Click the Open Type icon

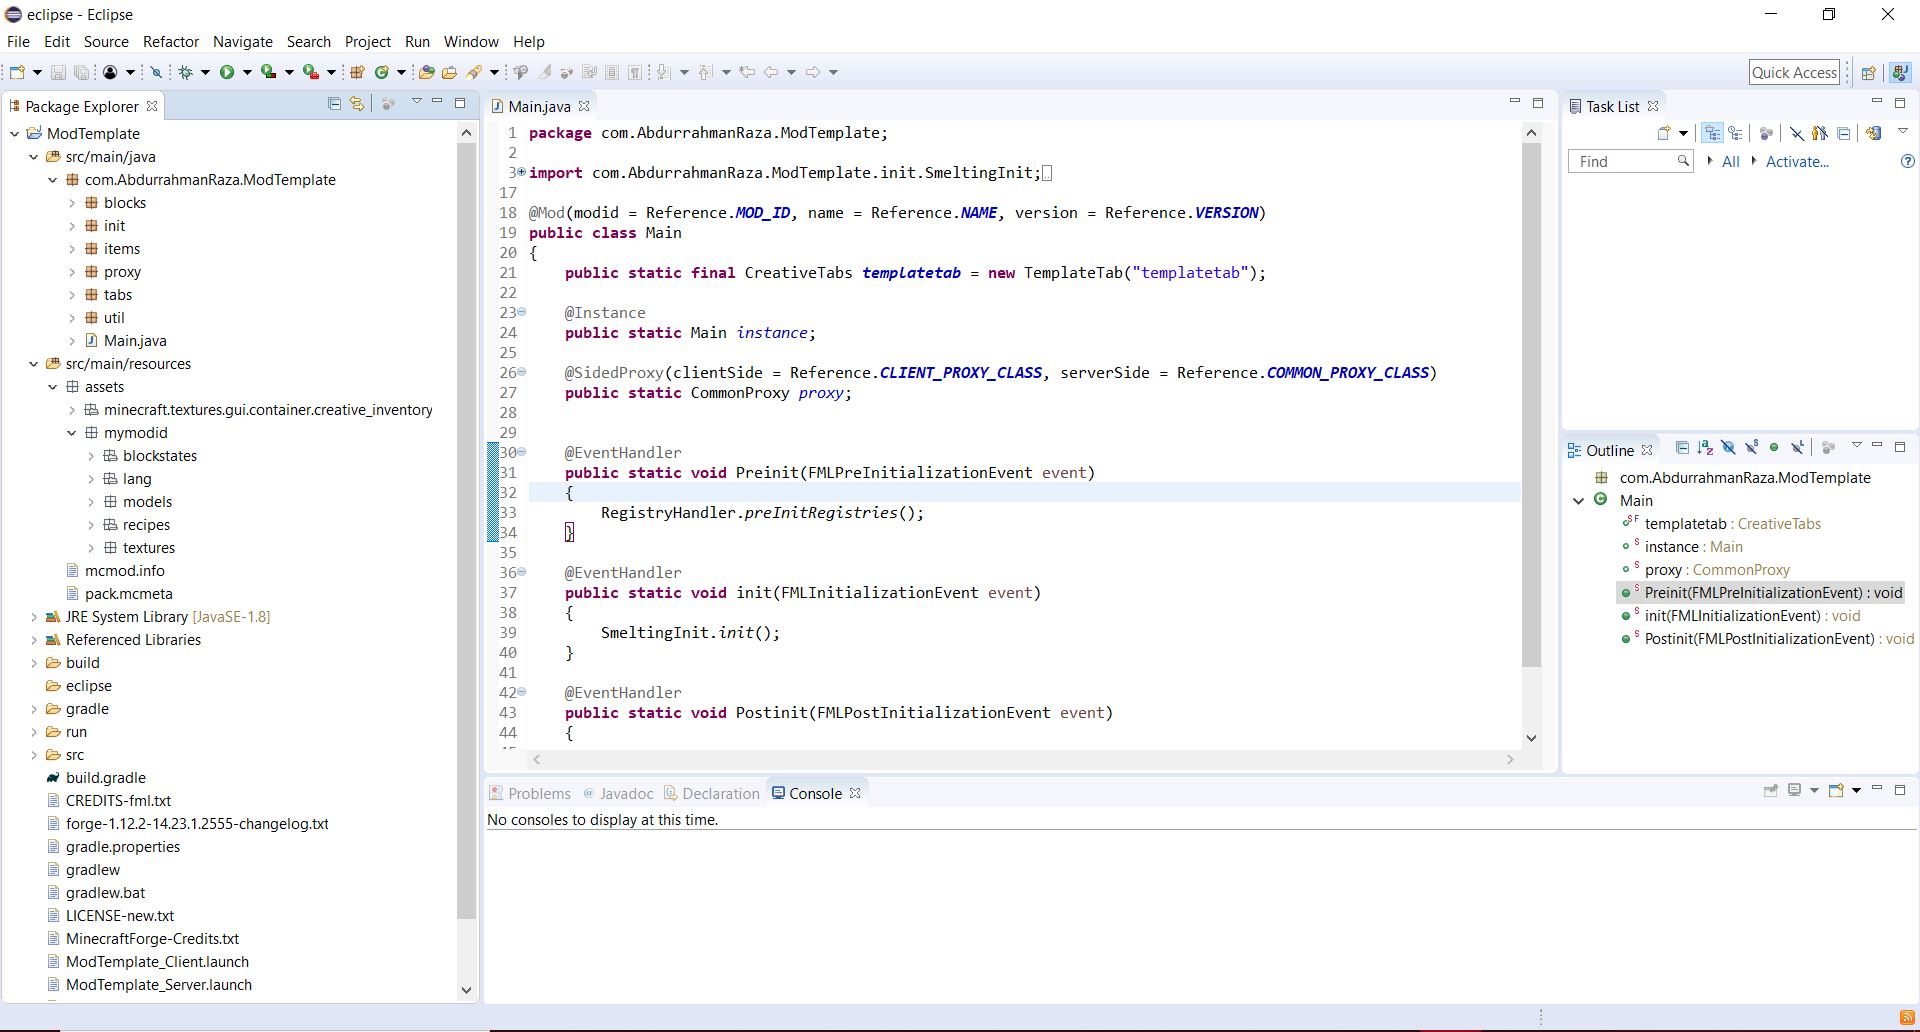click(426, 72)
